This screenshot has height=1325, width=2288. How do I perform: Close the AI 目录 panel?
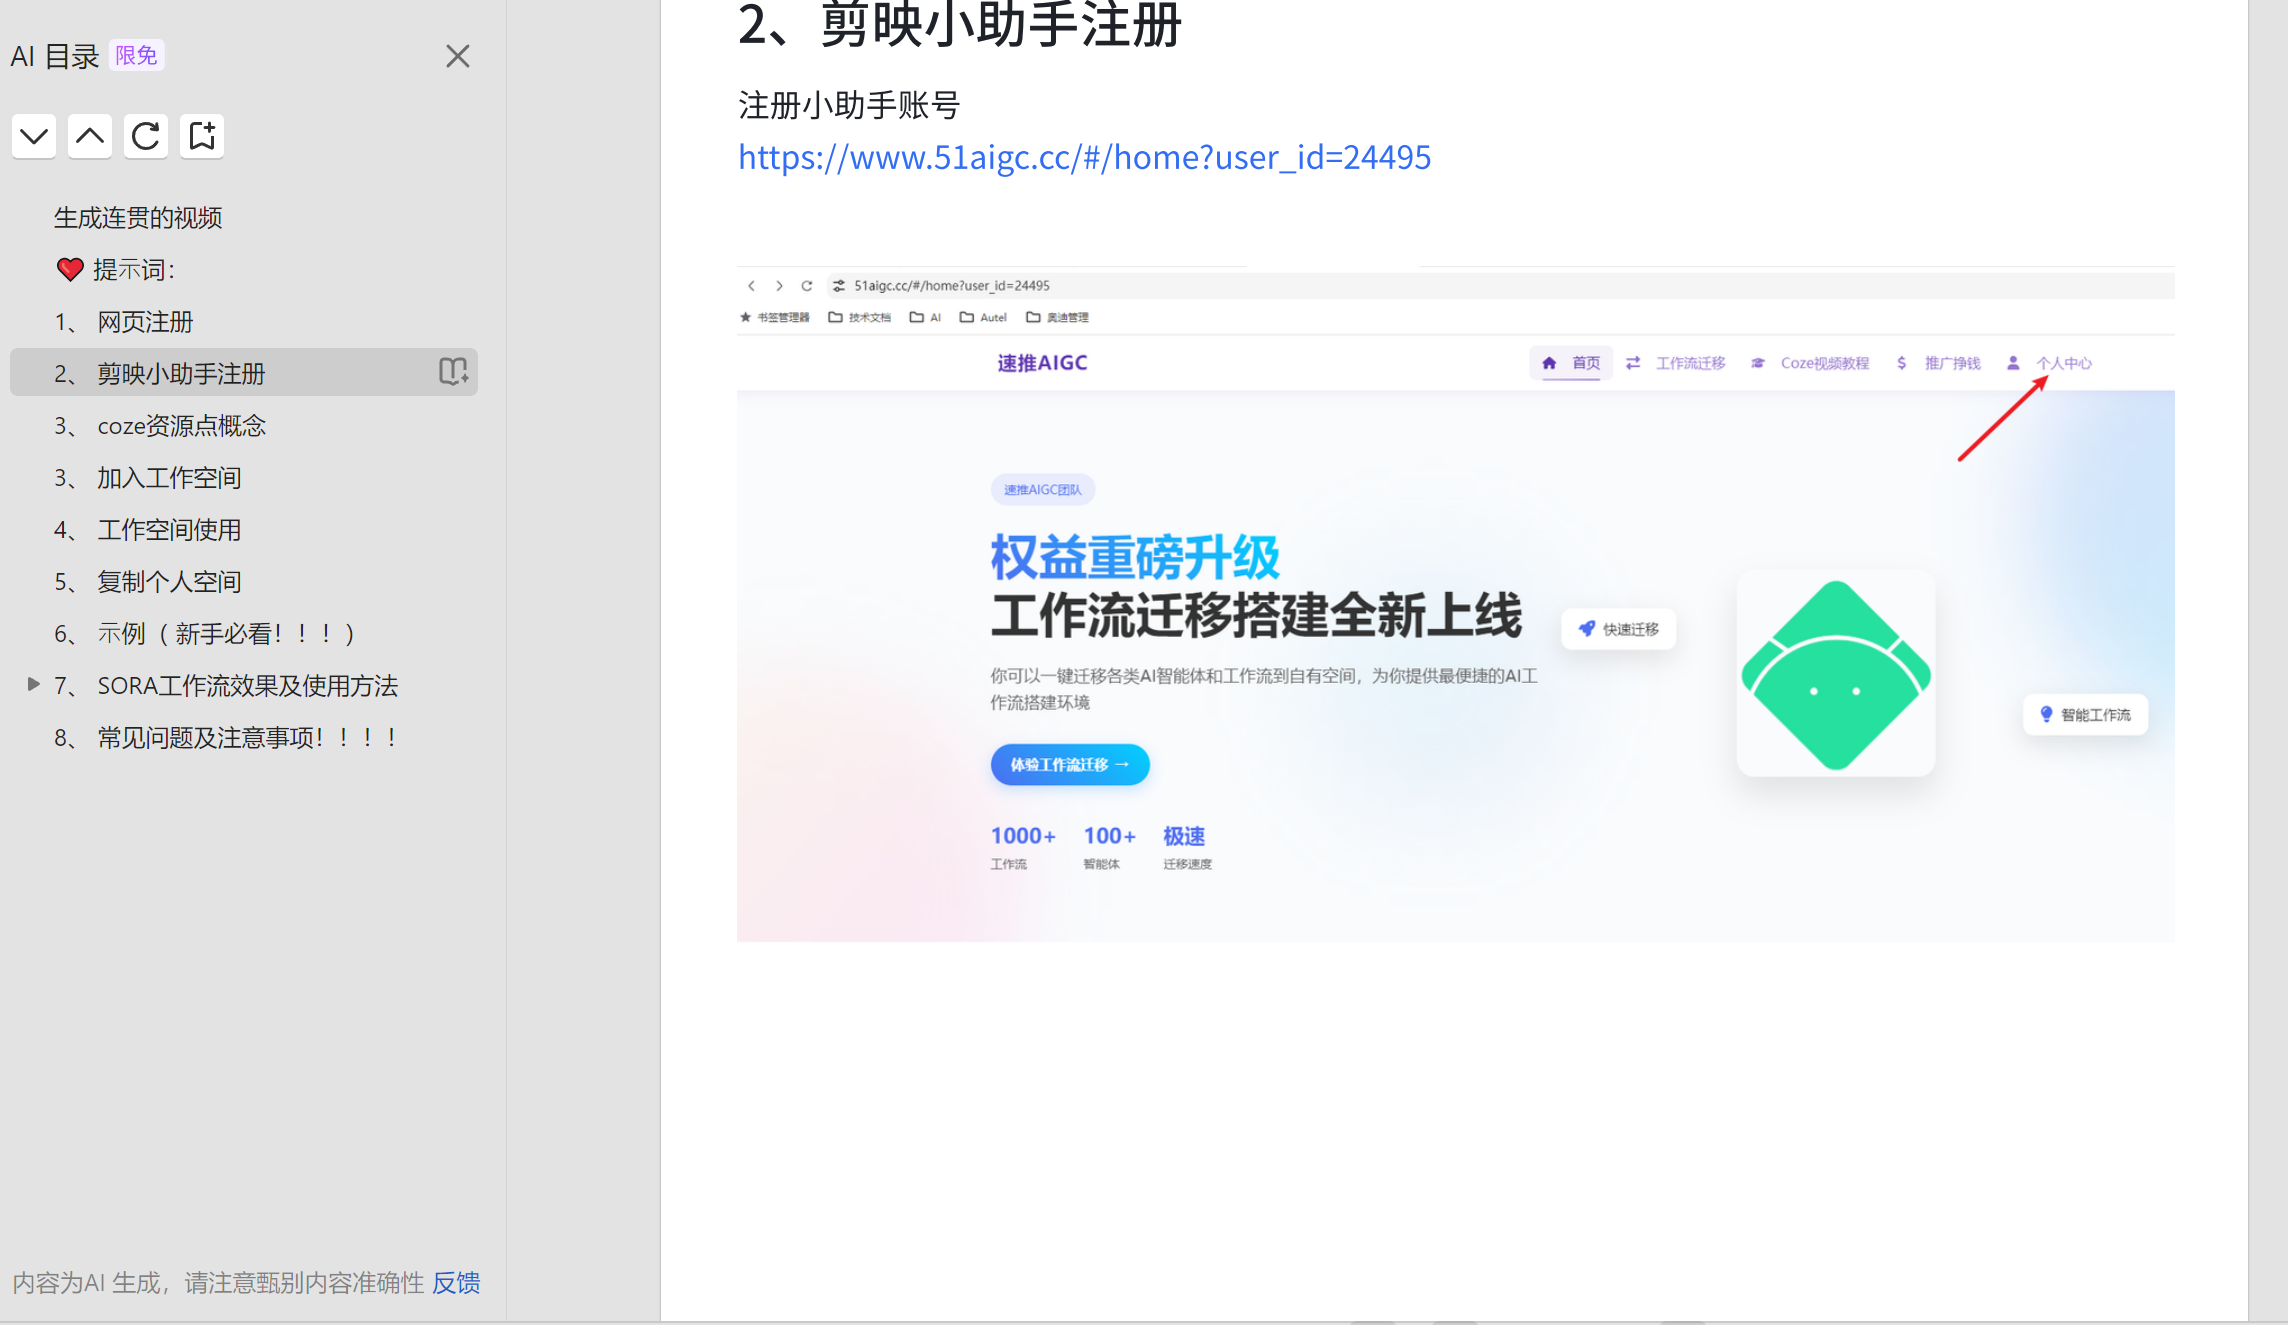click(x=457, y=56)
